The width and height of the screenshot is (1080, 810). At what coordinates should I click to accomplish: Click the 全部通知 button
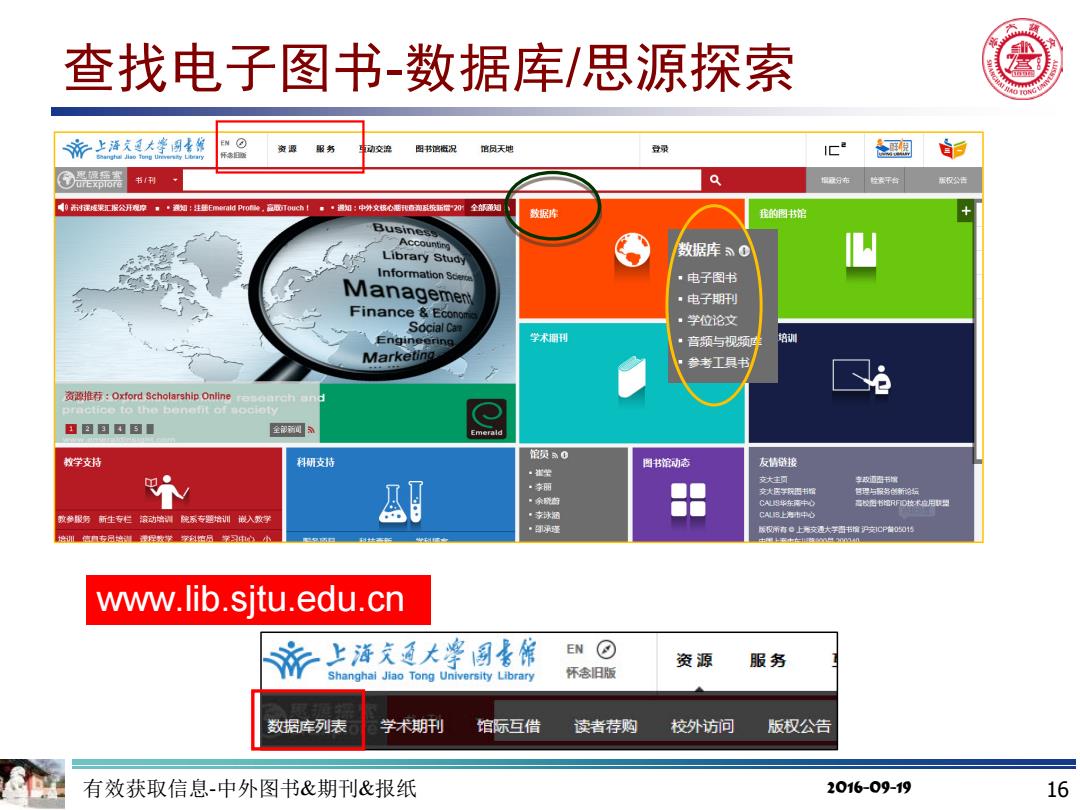tap(486, 207)
